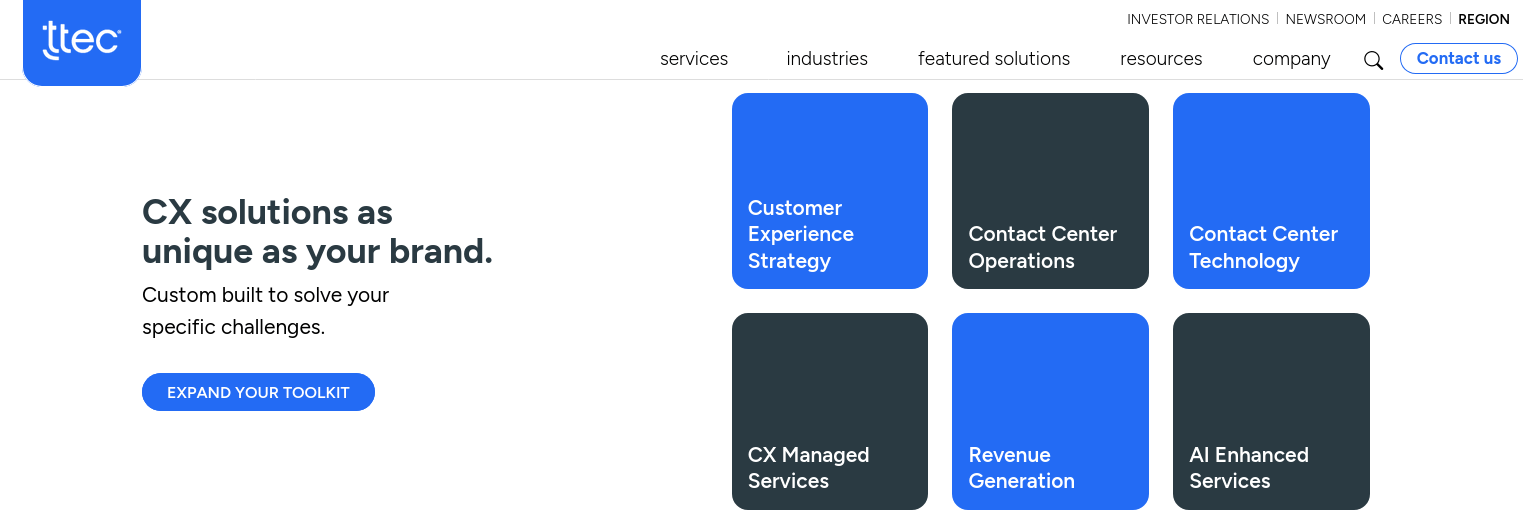Viewport: 1523px width, 516px height.
Task: Visit the Careers link
Action: (x=1411, y=19)
